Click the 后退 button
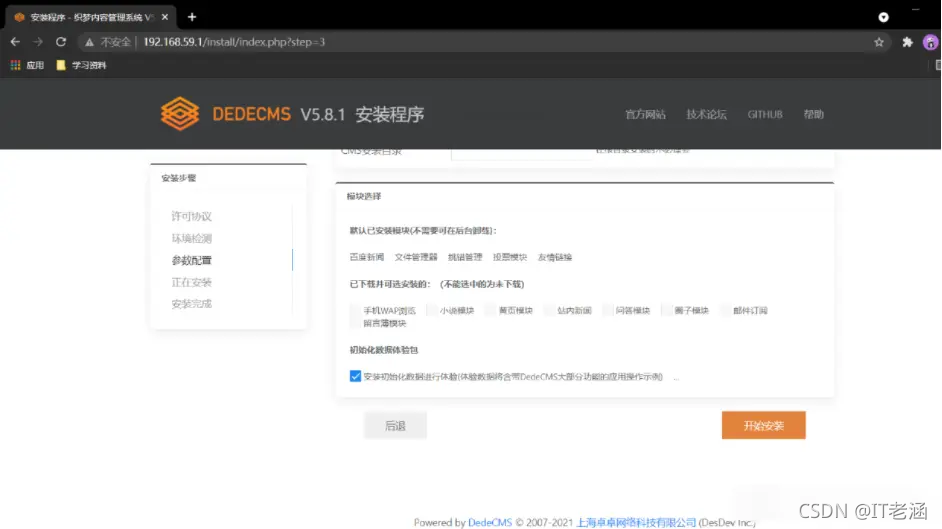 395,425
